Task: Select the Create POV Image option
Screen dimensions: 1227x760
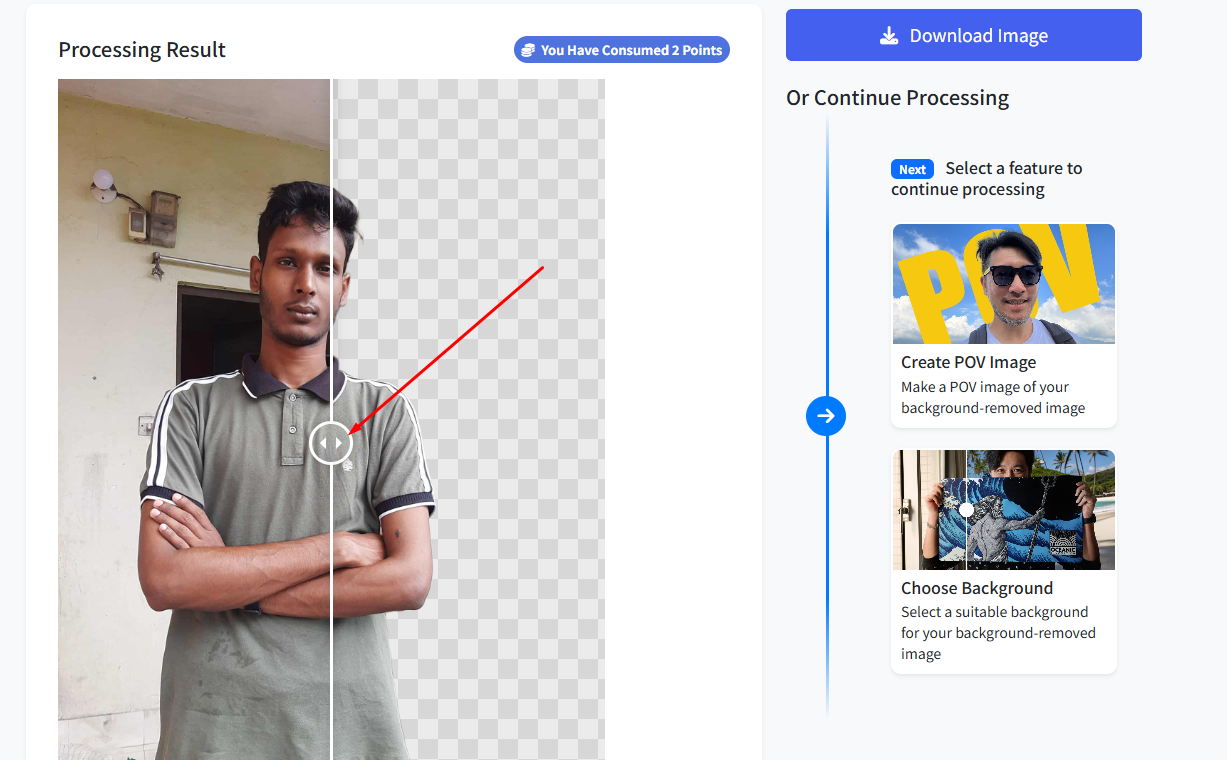Action: pos(1003,362)
